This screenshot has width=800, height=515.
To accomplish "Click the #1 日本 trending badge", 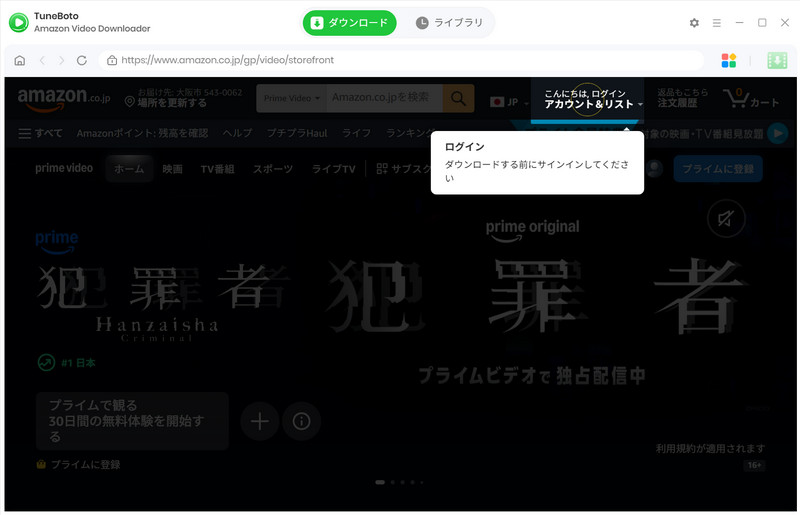I will click(x=66, y=363).
